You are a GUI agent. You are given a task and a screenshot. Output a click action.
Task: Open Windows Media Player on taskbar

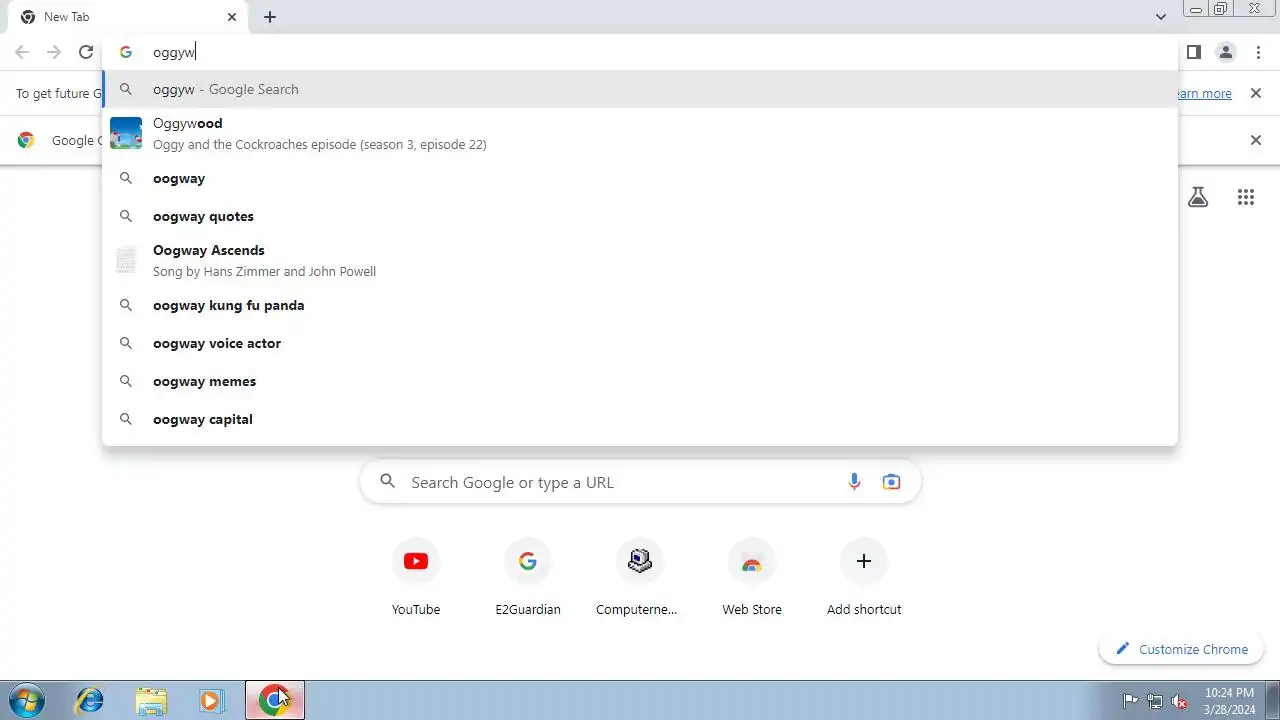pyautogui.click(x=211, y=701)
